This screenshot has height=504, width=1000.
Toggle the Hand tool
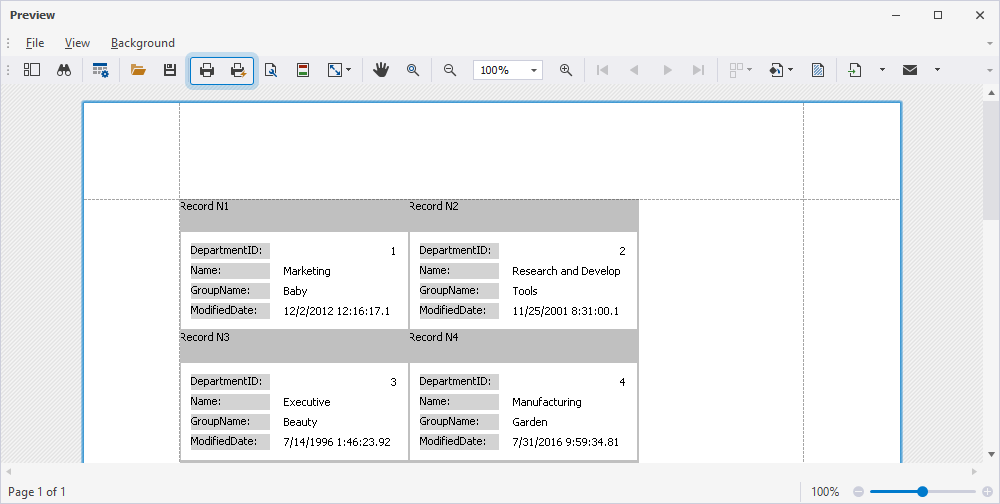click(381, 70)
